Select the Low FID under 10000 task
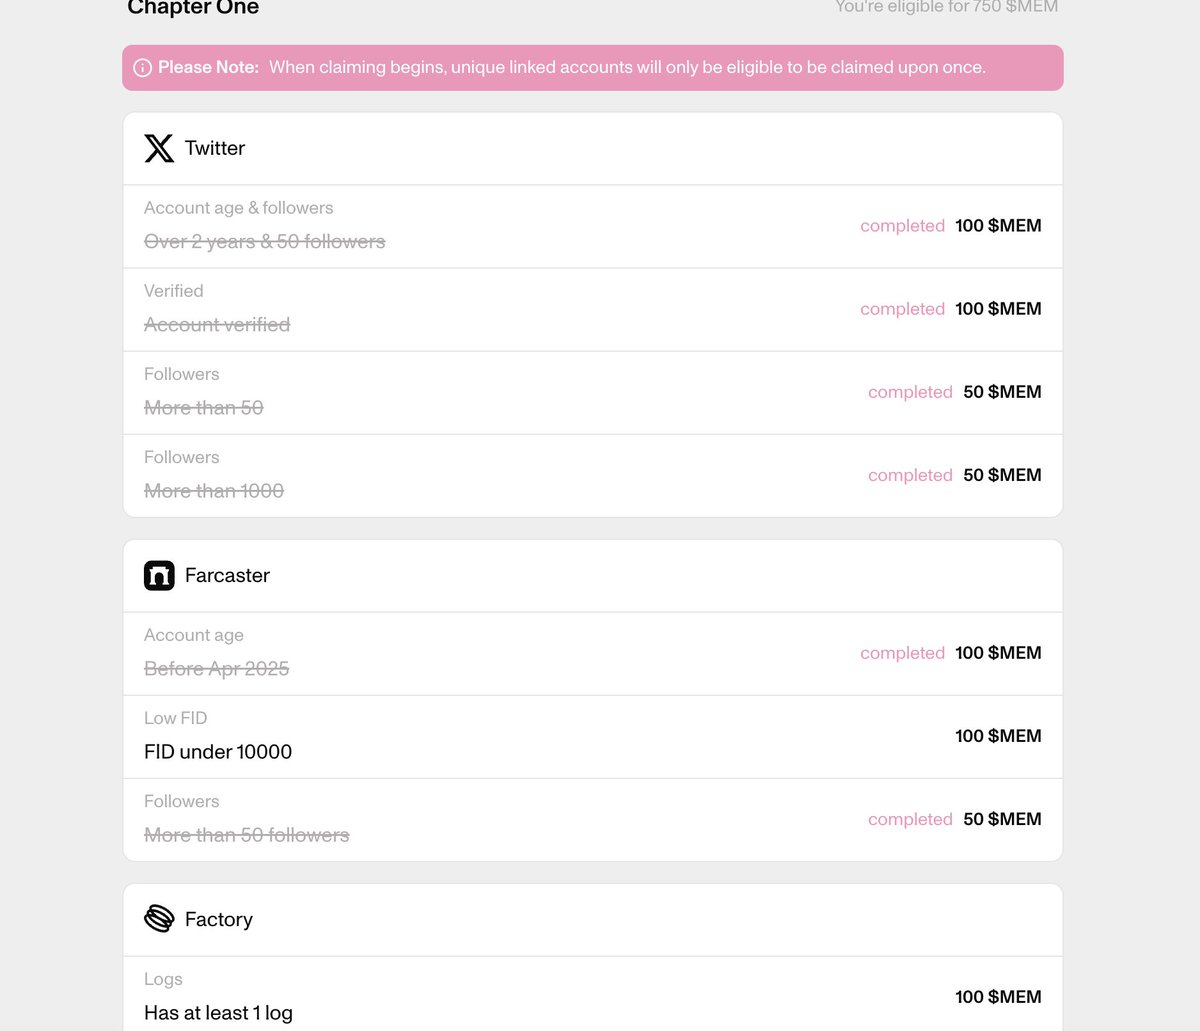This screenshot has width=1200, height=1031. [593, 736]
